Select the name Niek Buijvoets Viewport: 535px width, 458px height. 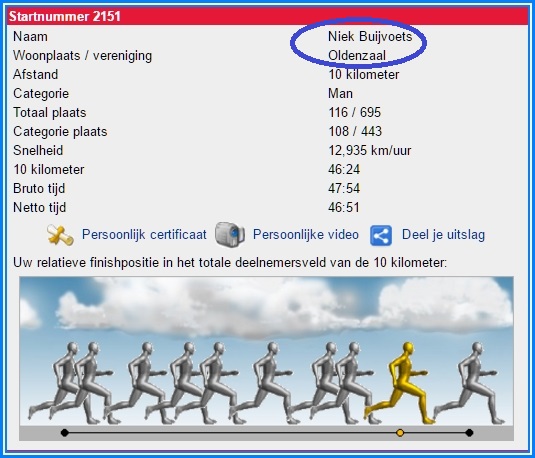pos(370,37)
